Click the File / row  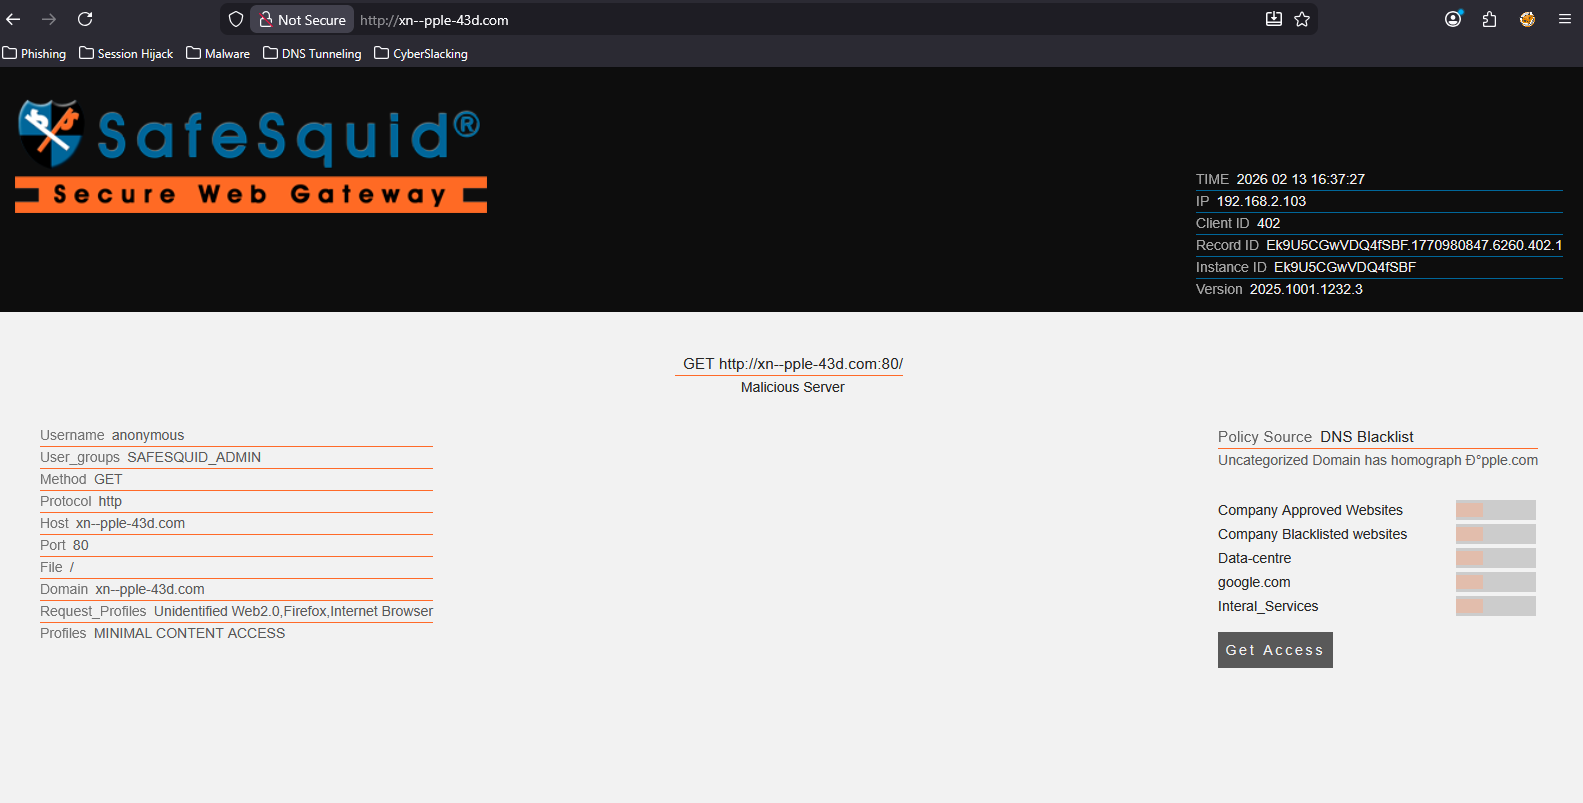pos(236,567)
